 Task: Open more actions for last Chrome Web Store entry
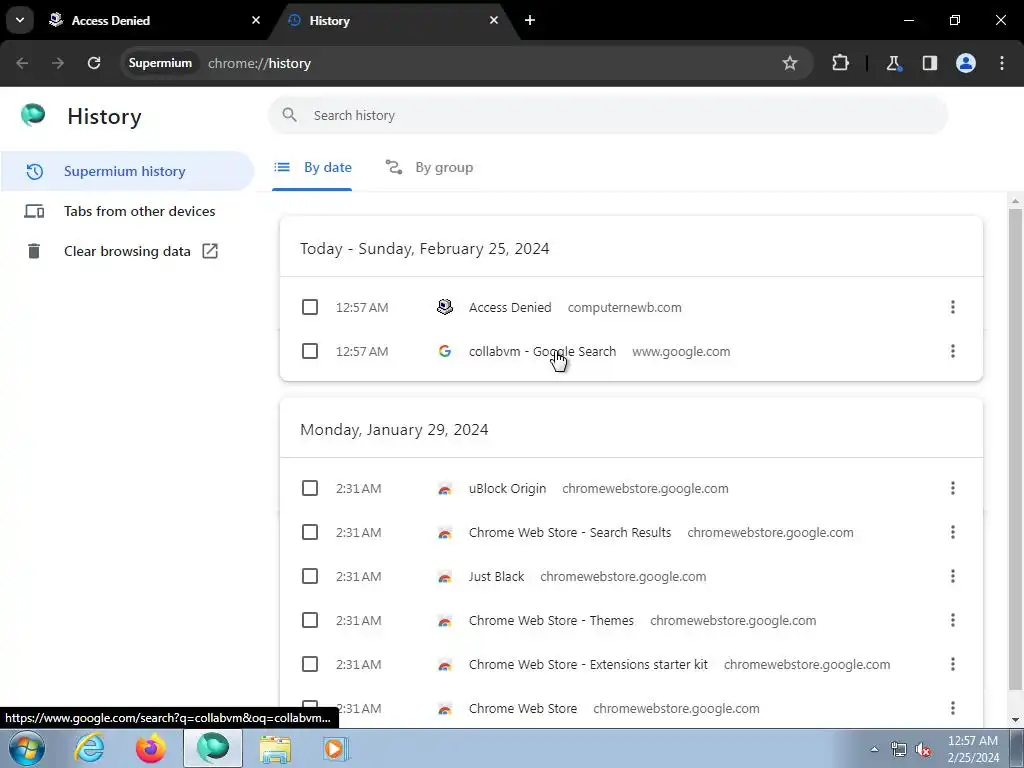pyautogui.click(x=952, y=708)
